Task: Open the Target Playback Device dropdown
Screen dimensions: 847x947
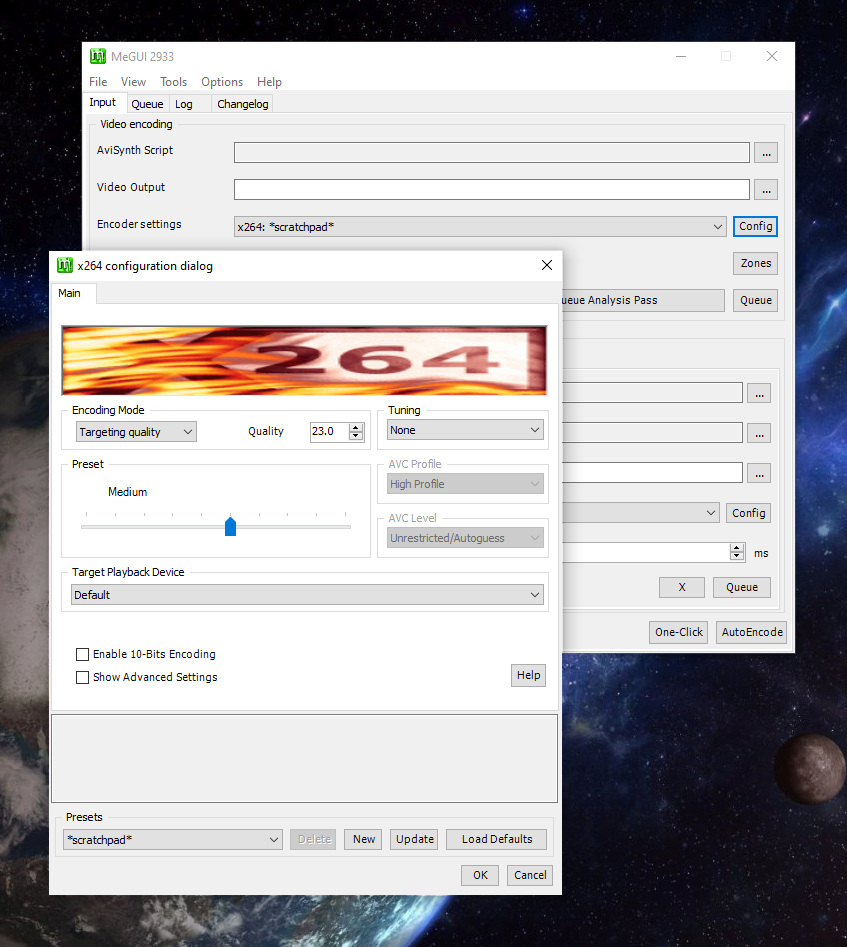Action: click(x=307, y=595)
